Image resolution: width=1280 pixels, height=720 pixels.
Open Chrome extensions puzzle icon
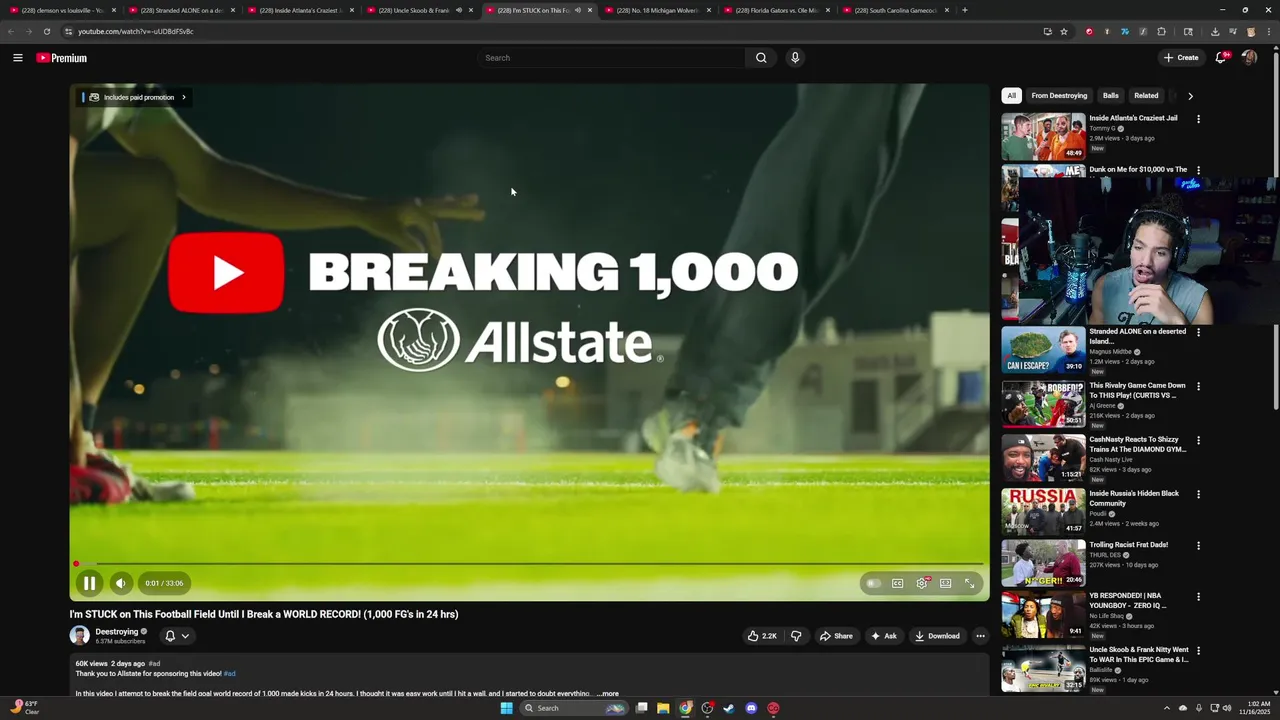point(1161,31)
